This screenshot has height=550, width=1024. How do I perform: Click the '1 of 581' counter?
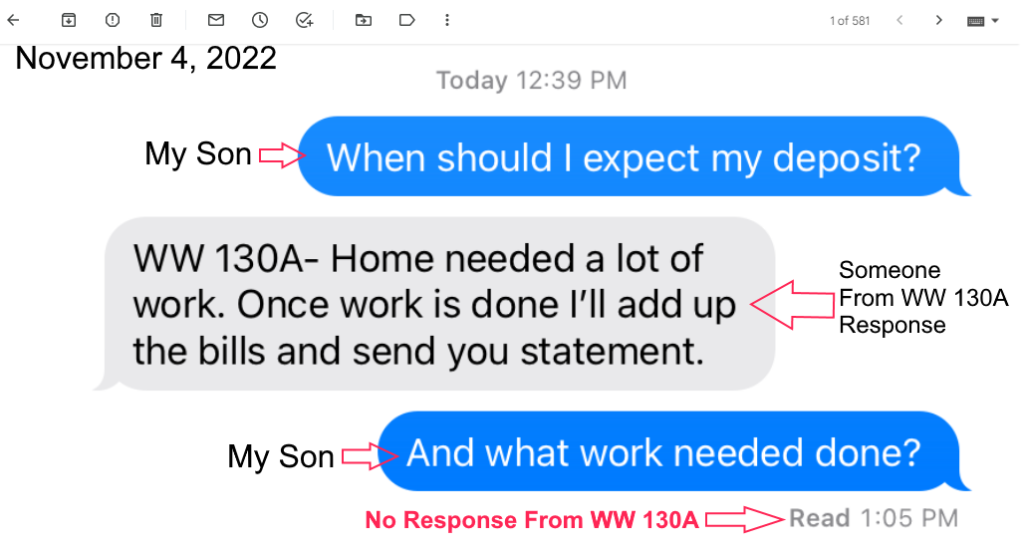coord(850,21)
